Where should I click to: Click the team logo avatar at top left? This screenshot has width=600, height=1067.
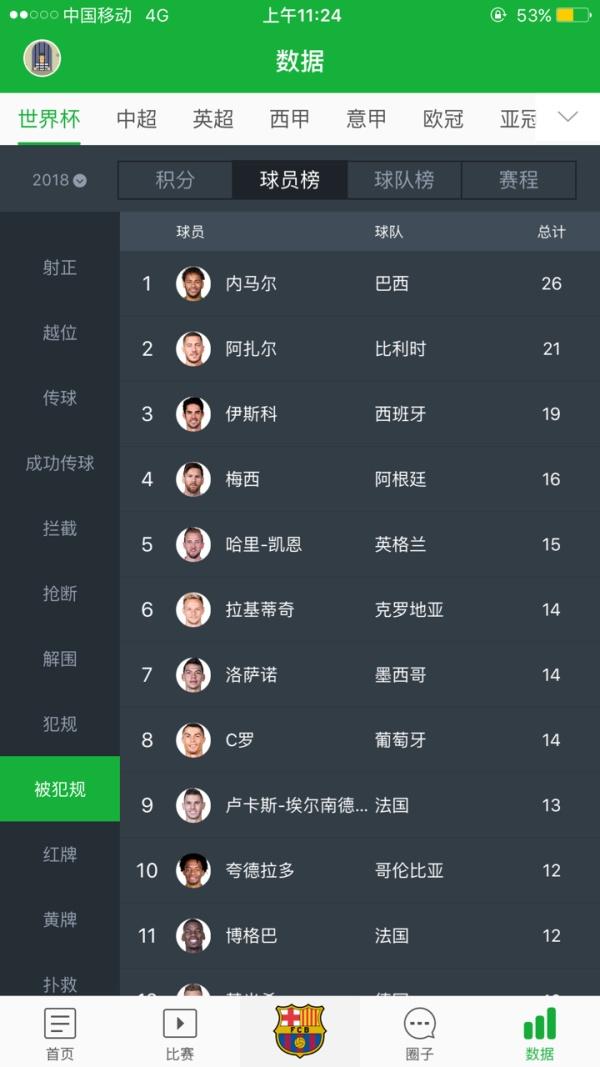click(x=40, y=58)
